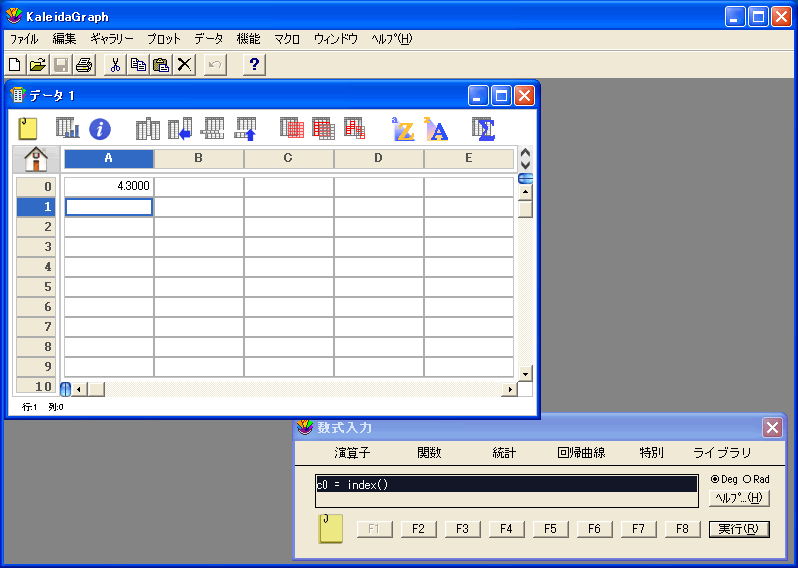
Task: Open the ファイル menu
Action: [x=24, y=39]
